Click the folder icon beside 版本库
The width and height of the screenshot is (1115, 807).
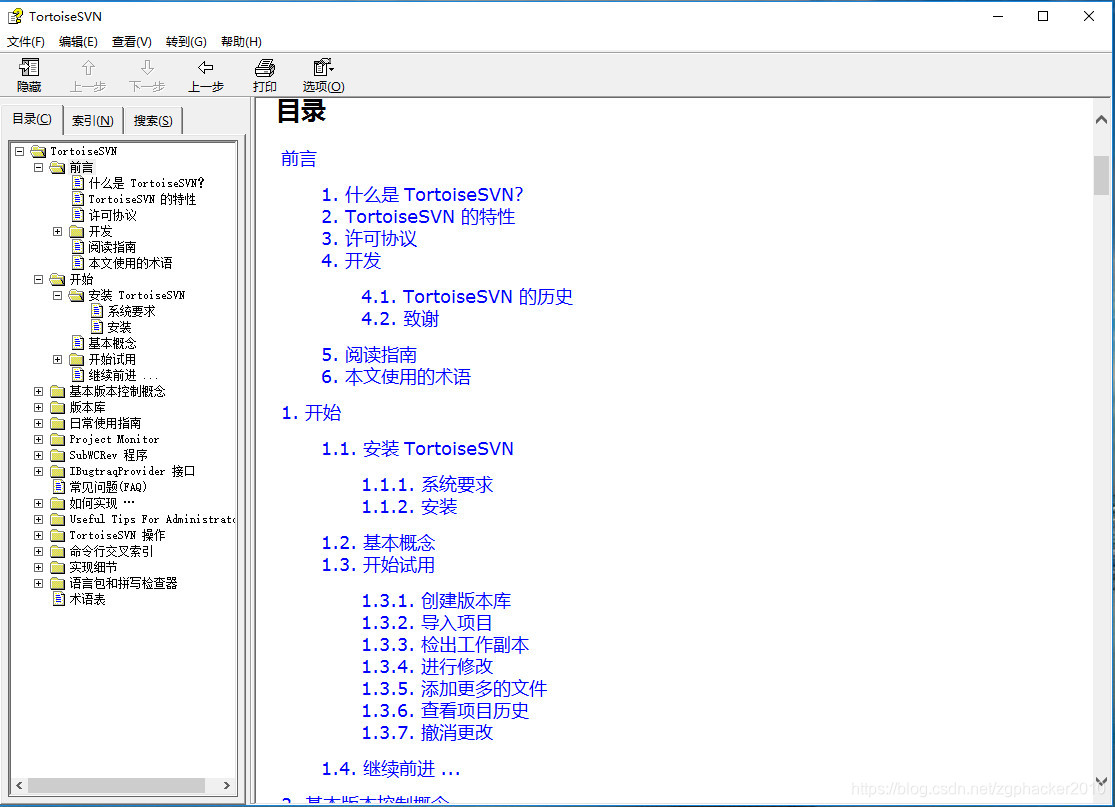(x=58, y=407)
